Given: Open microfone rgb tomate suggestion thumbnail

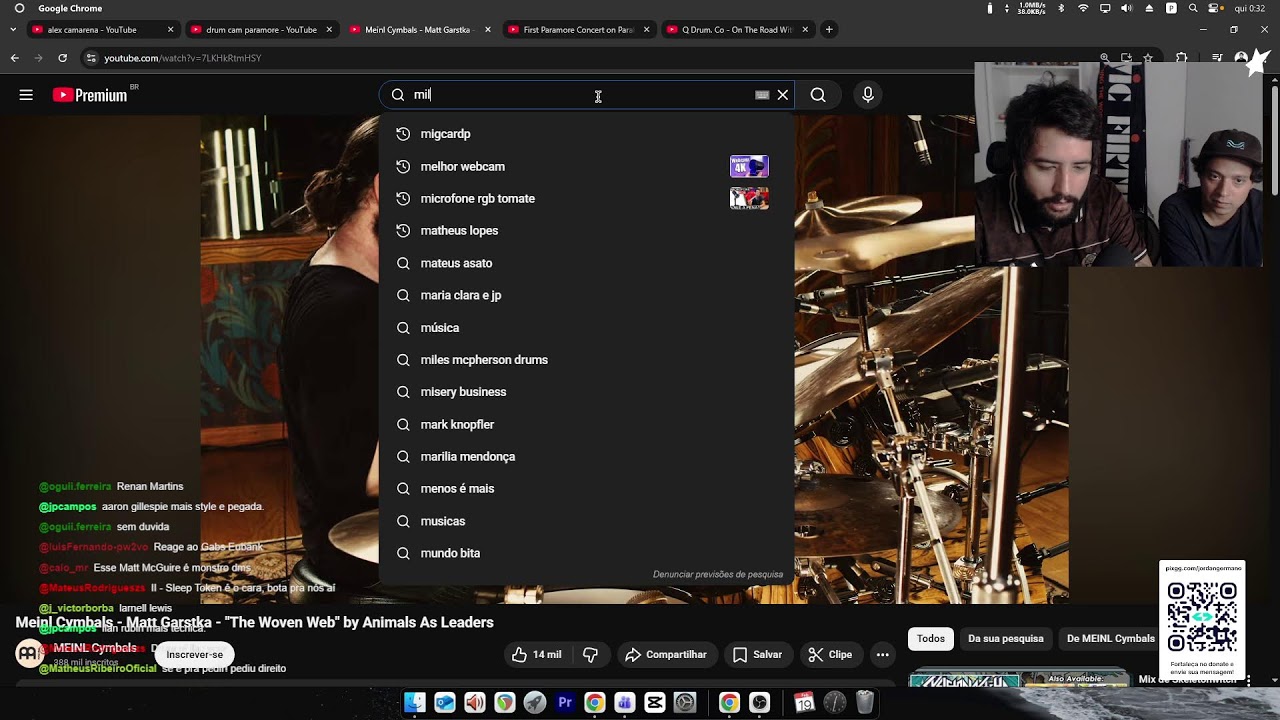Looking at the screenshot, I should (749, 198).
